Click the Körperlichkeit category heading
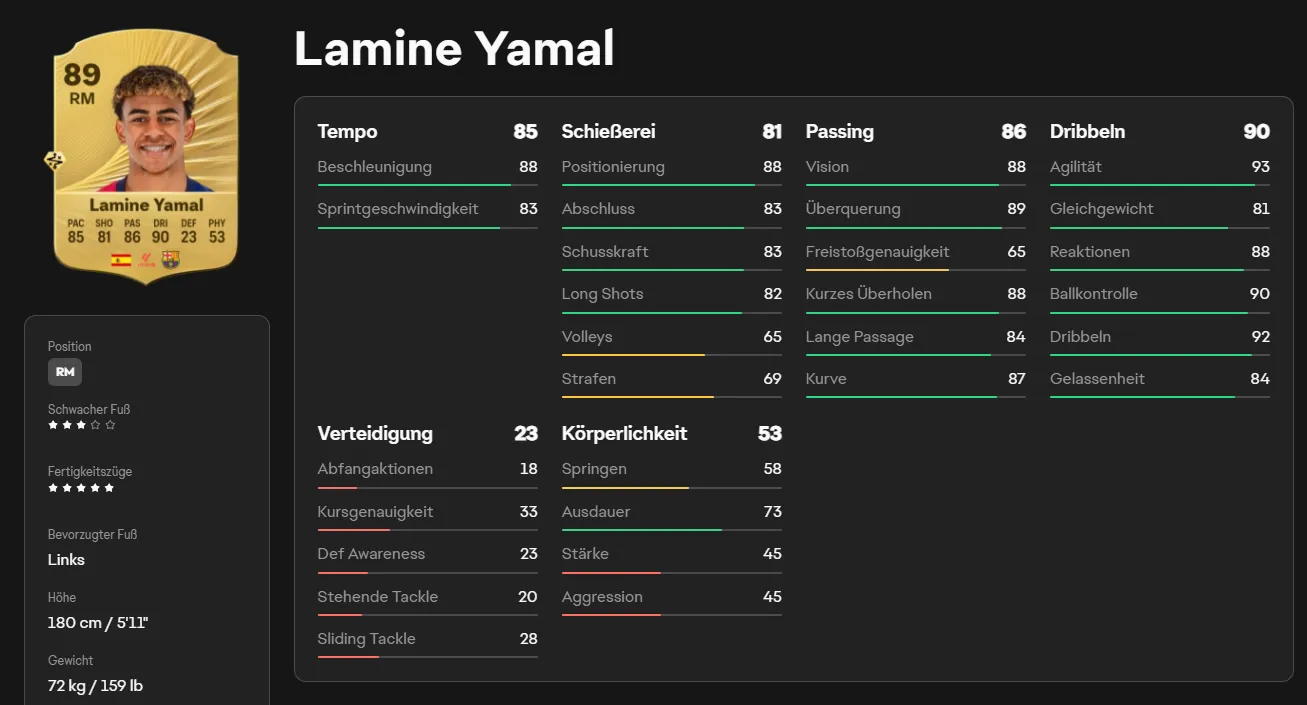This screenshot has width=1307, height=705. point(625,433)
